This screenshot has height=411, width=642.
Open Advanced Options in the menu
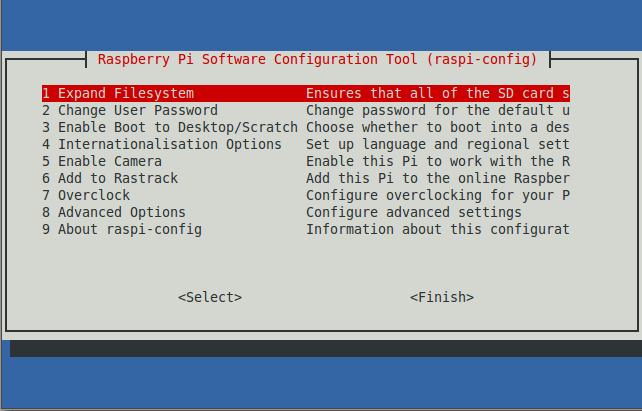(114, 212)
